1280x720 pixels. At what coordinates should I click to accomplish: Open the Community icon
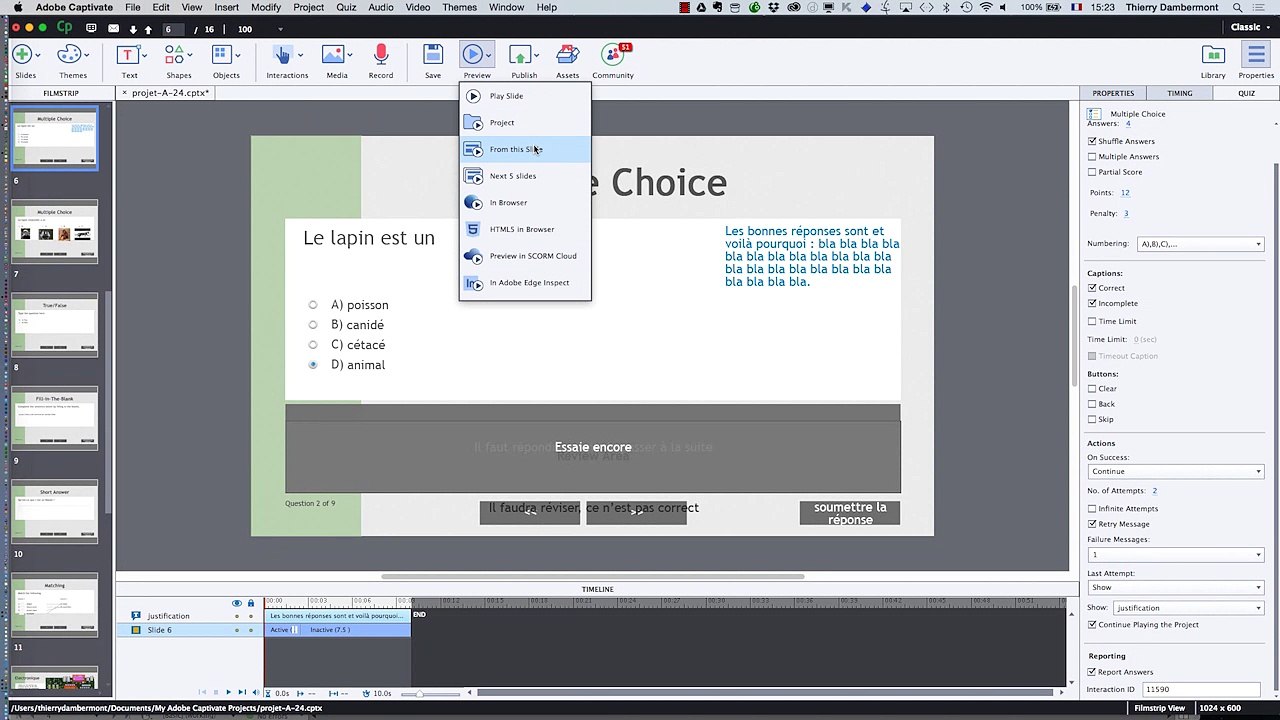point(613,55)
